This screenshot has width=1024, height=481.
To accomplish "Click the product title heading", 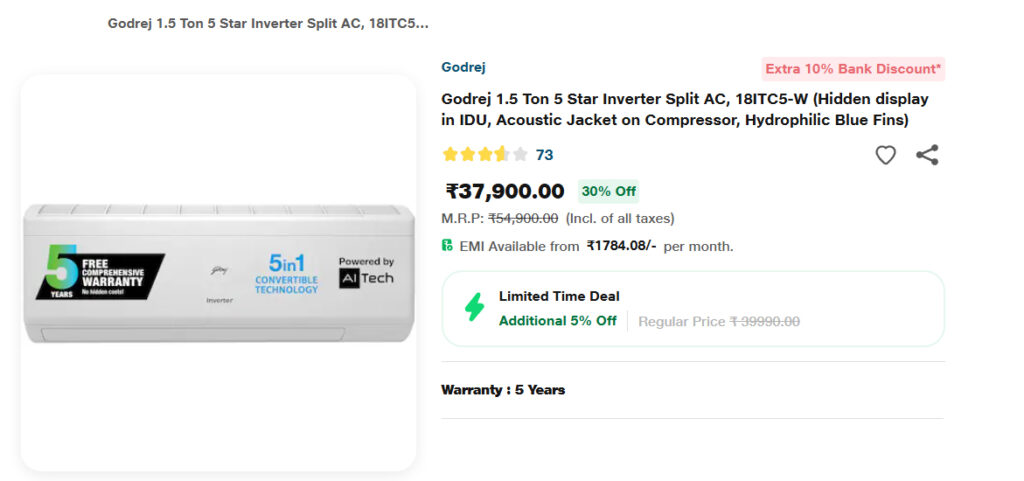I will [684, 110].
